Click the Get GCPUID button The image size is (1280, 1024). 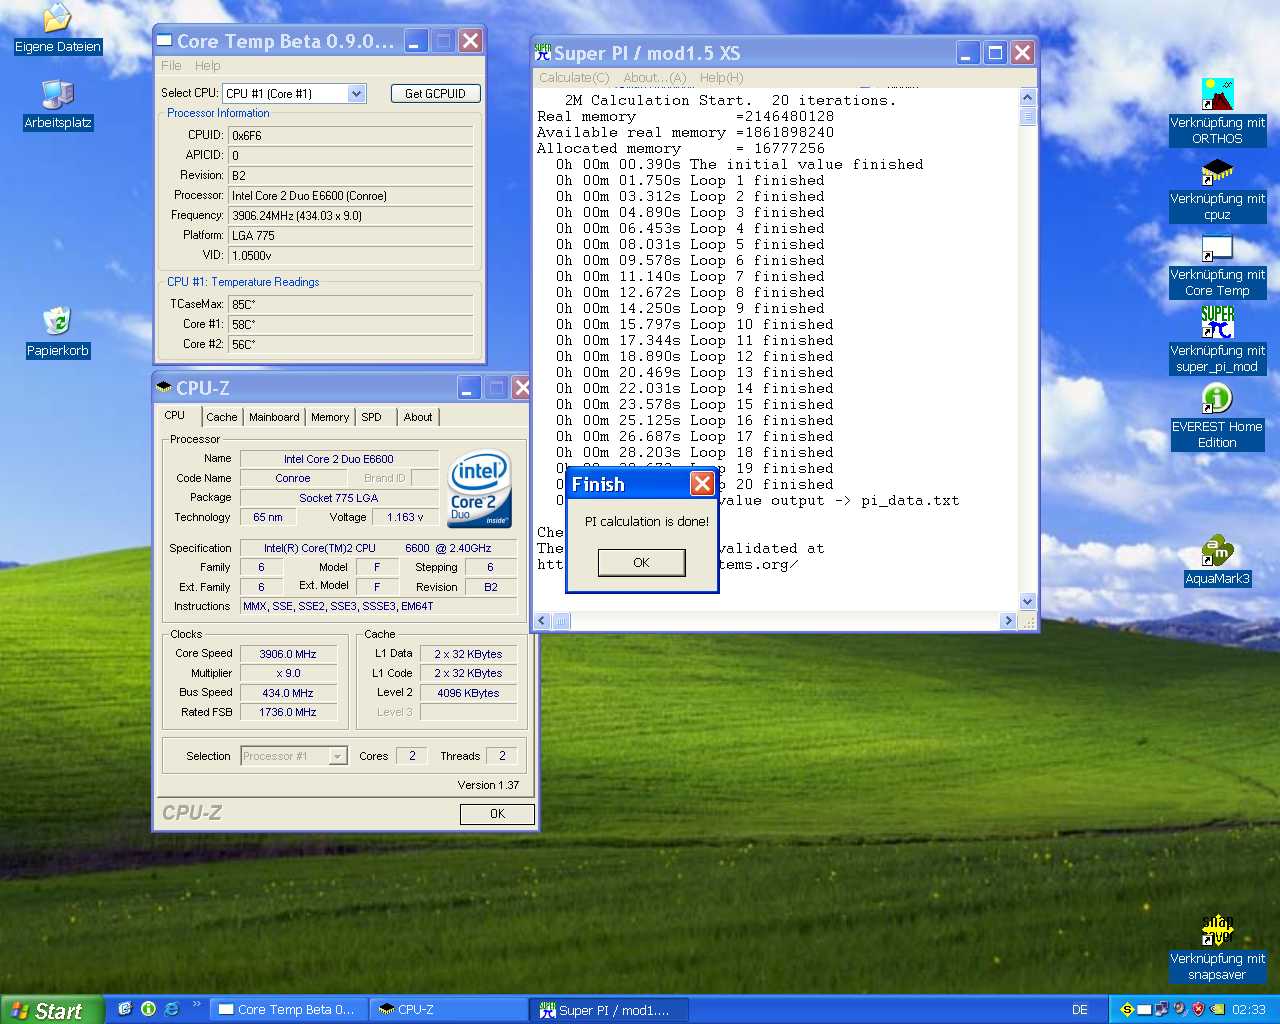(x=435, y=94)
